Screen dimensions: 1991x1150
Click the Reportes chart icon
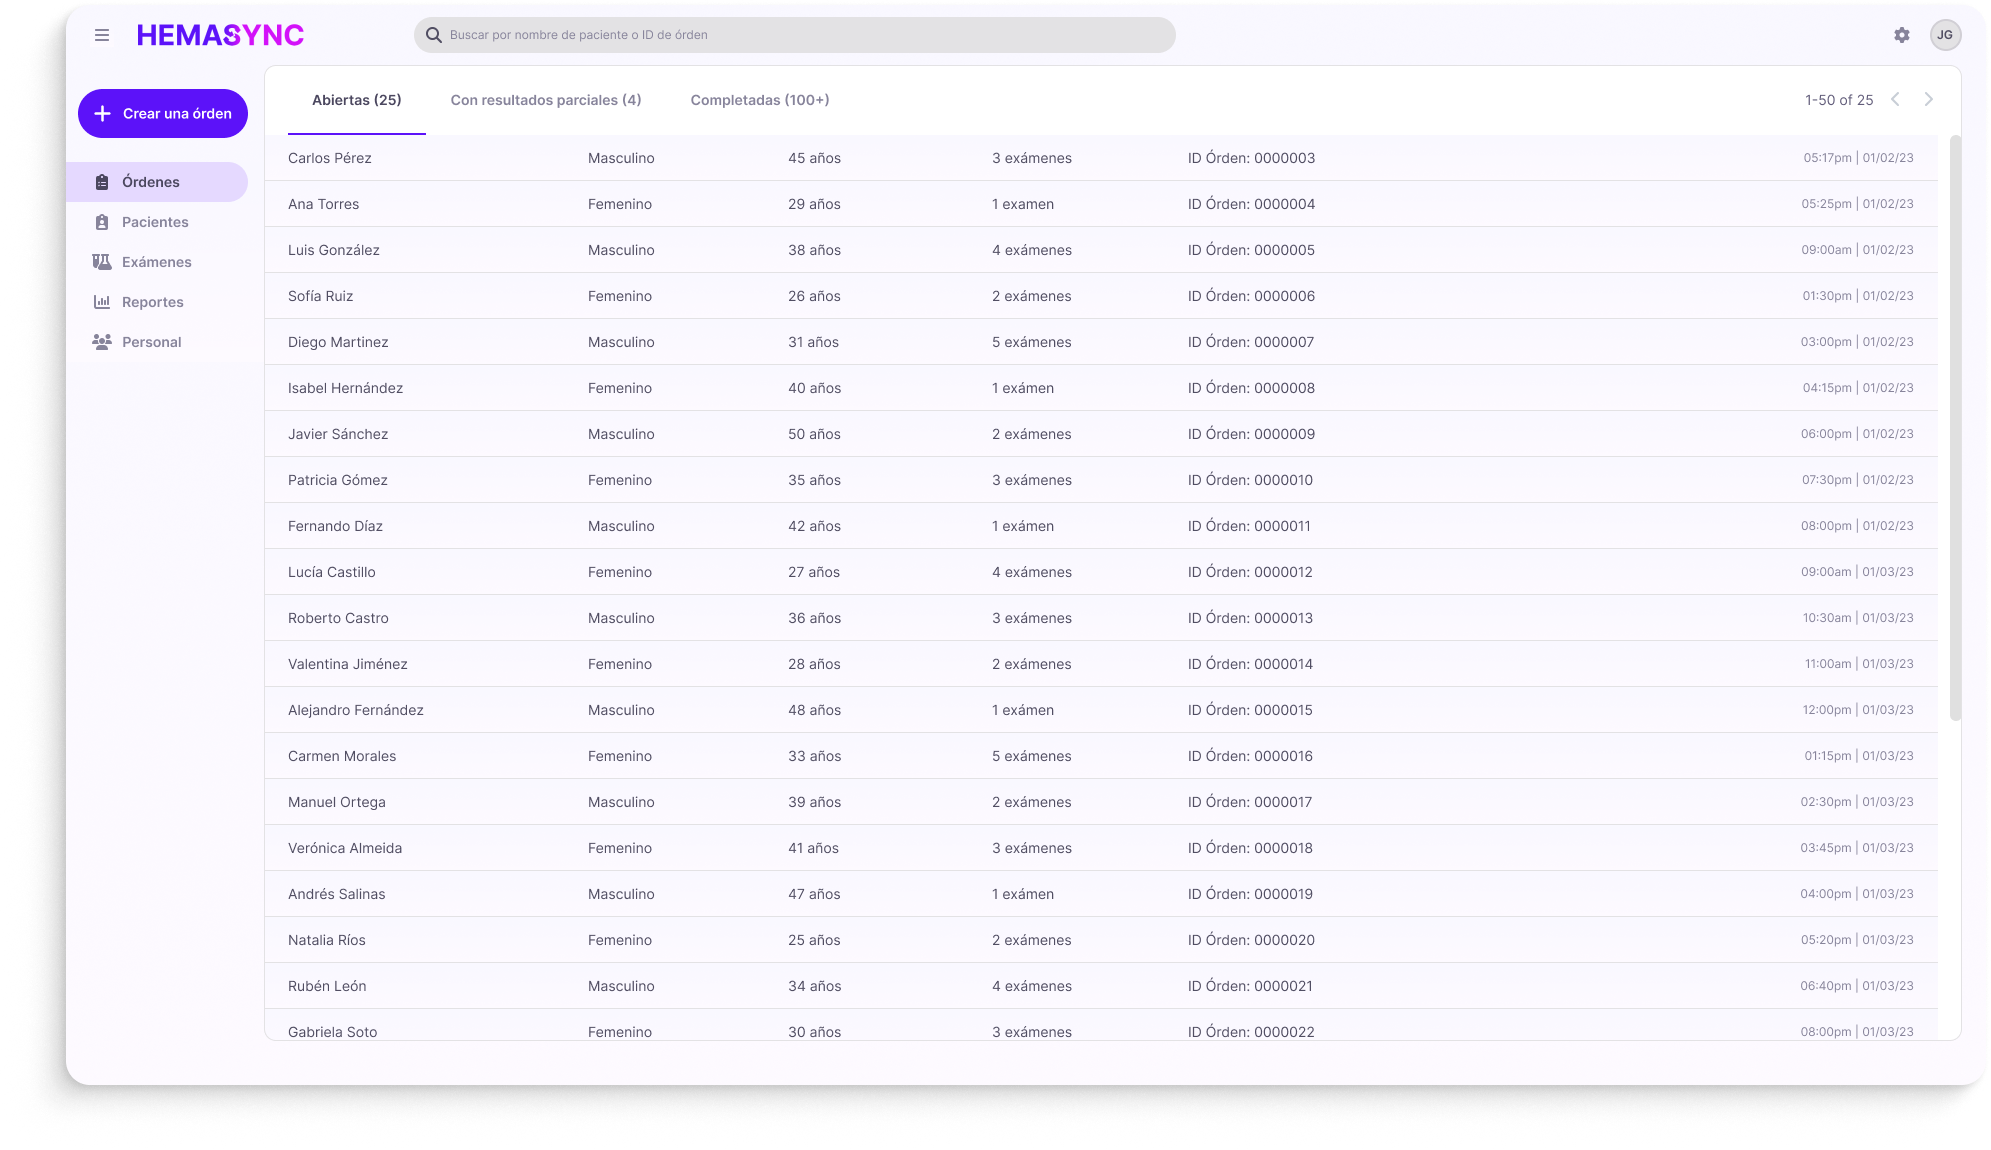click(102, 302)
